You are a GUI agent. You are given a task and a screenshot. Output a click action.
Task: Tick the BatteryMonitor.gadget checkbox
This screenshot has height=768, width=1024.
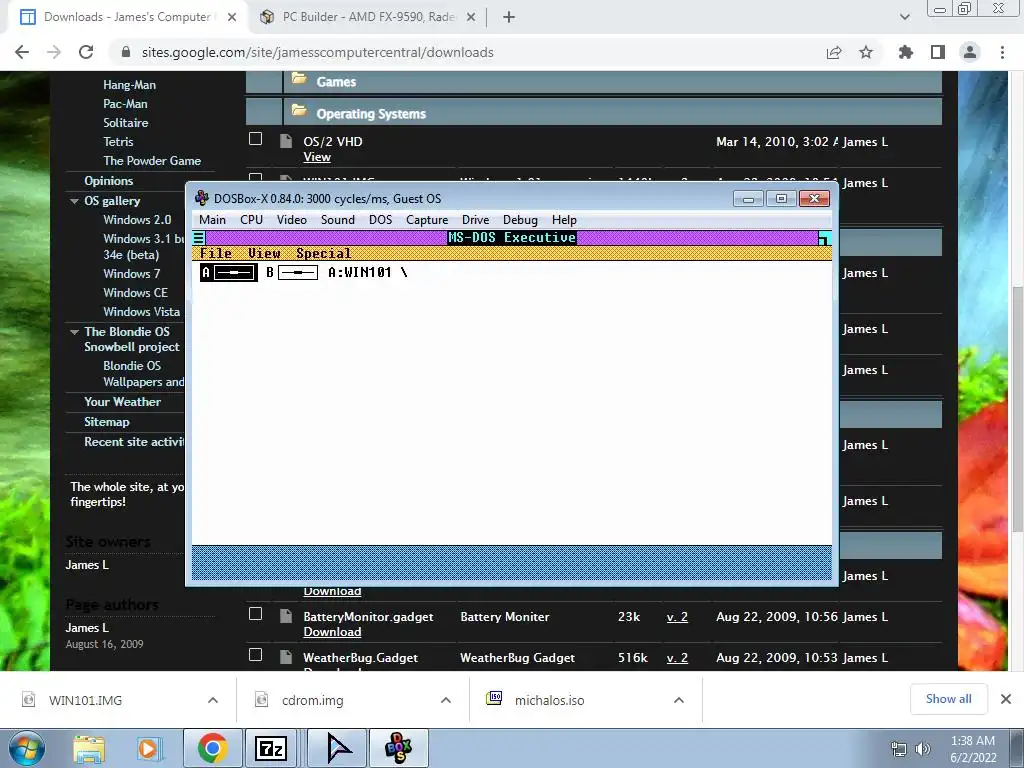pyautogui.click(x=255, y=614)
